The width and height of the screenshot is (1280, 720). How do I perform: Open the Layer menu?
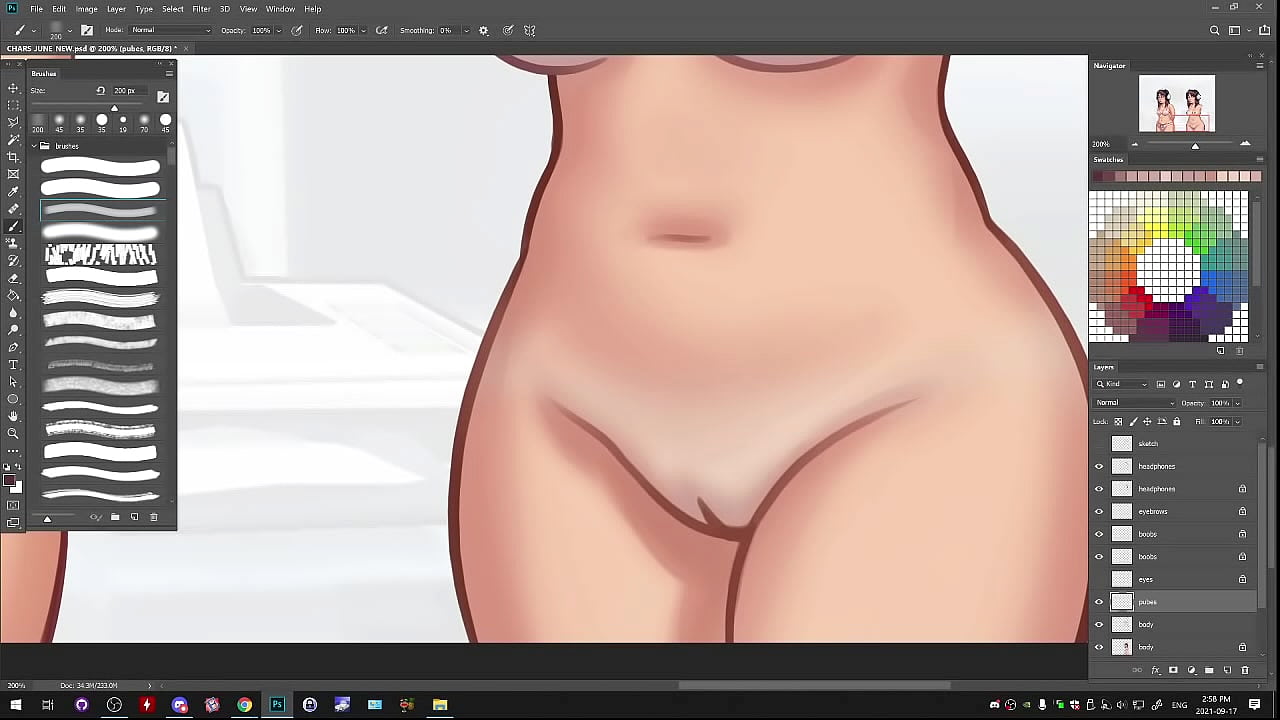pyautogui.click(x=116, y=9)
